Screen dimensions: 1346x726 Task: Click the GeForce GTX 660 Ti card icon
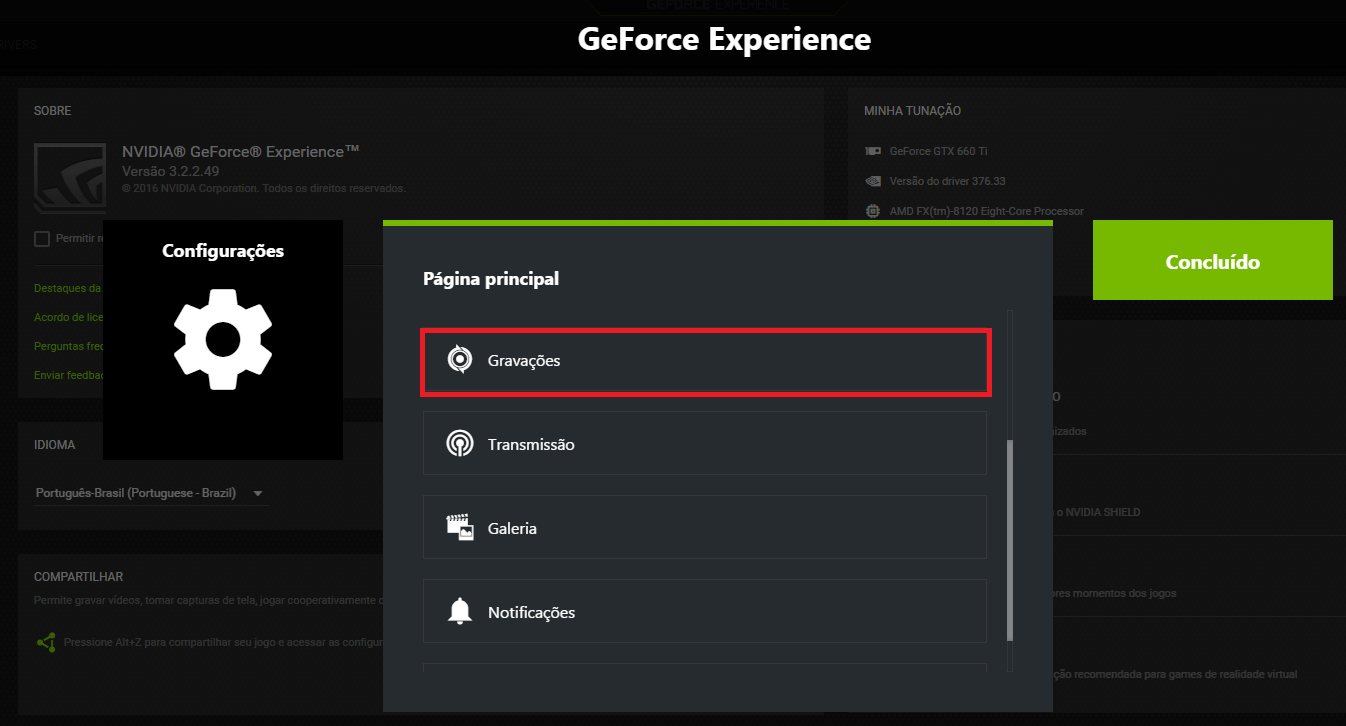(x=873, y=152)
